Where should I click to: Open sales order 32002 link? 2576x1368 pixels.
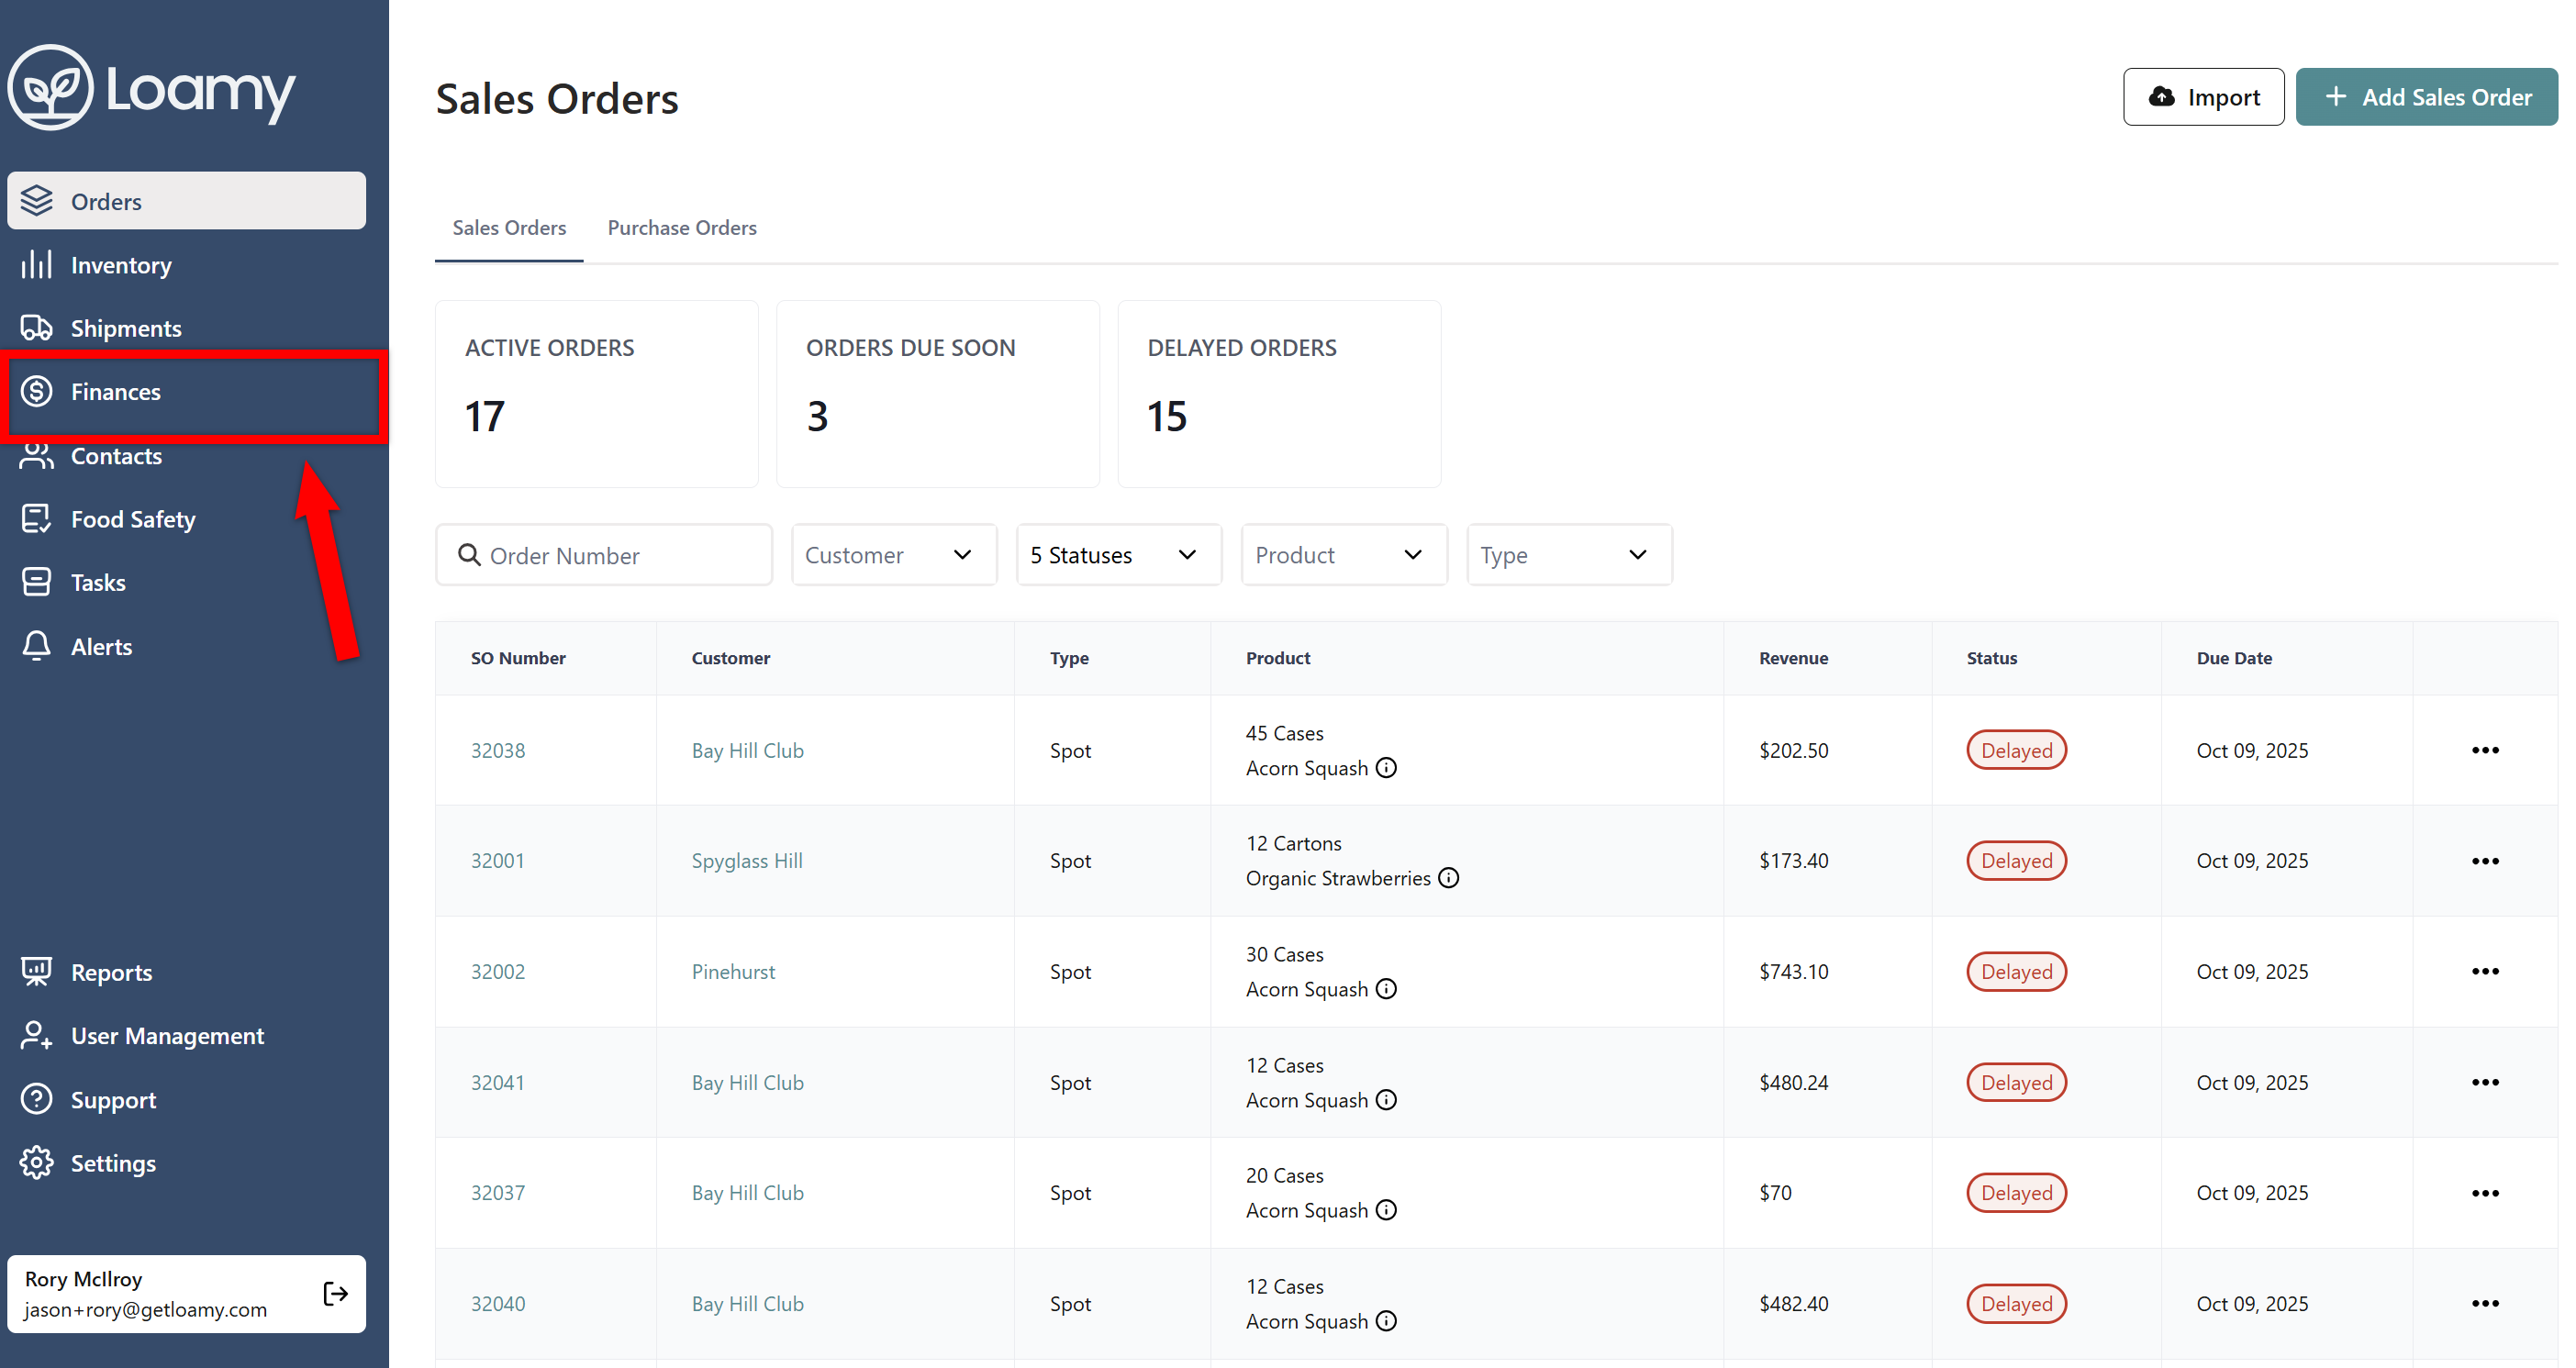pos(498,972)
